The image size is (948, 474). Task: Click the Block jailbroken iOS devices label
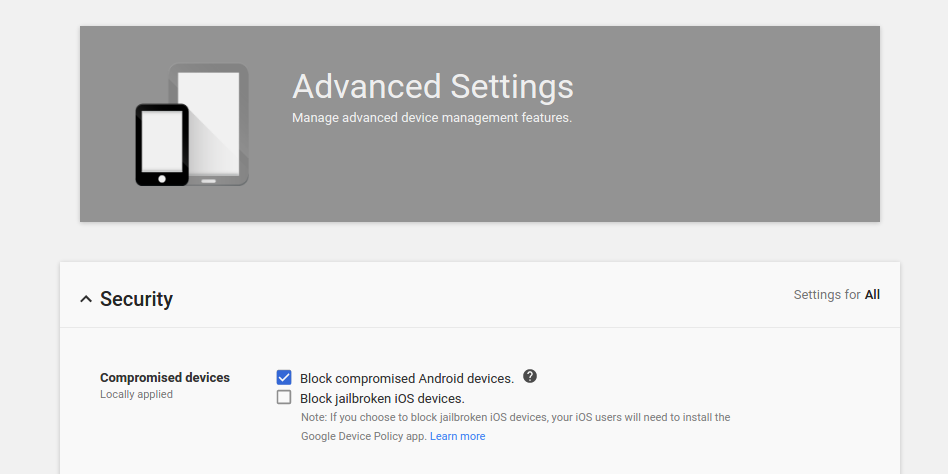pos(382,398)
